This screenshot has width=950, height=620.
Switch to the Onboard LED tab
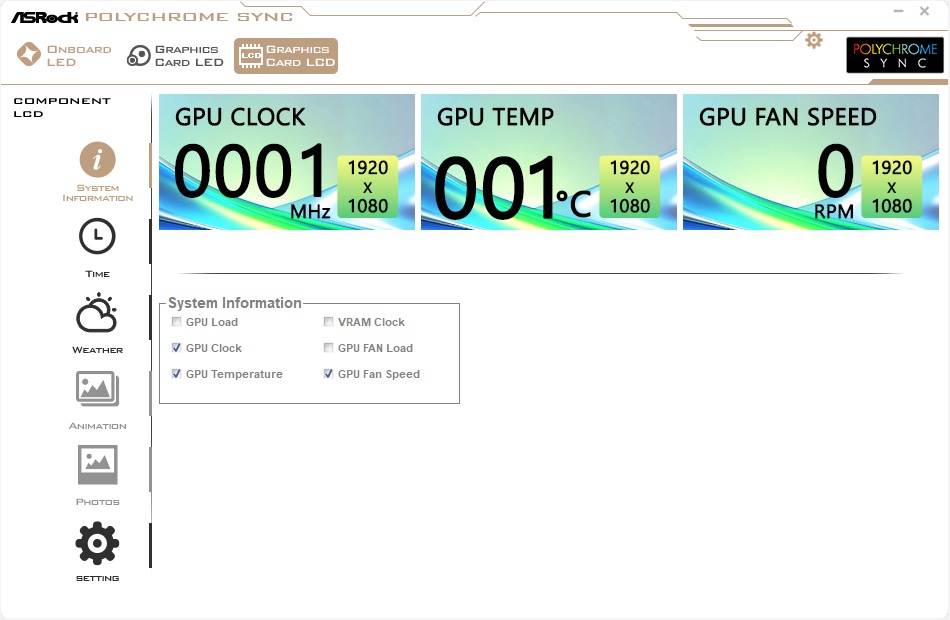click(x=64, y=55)
